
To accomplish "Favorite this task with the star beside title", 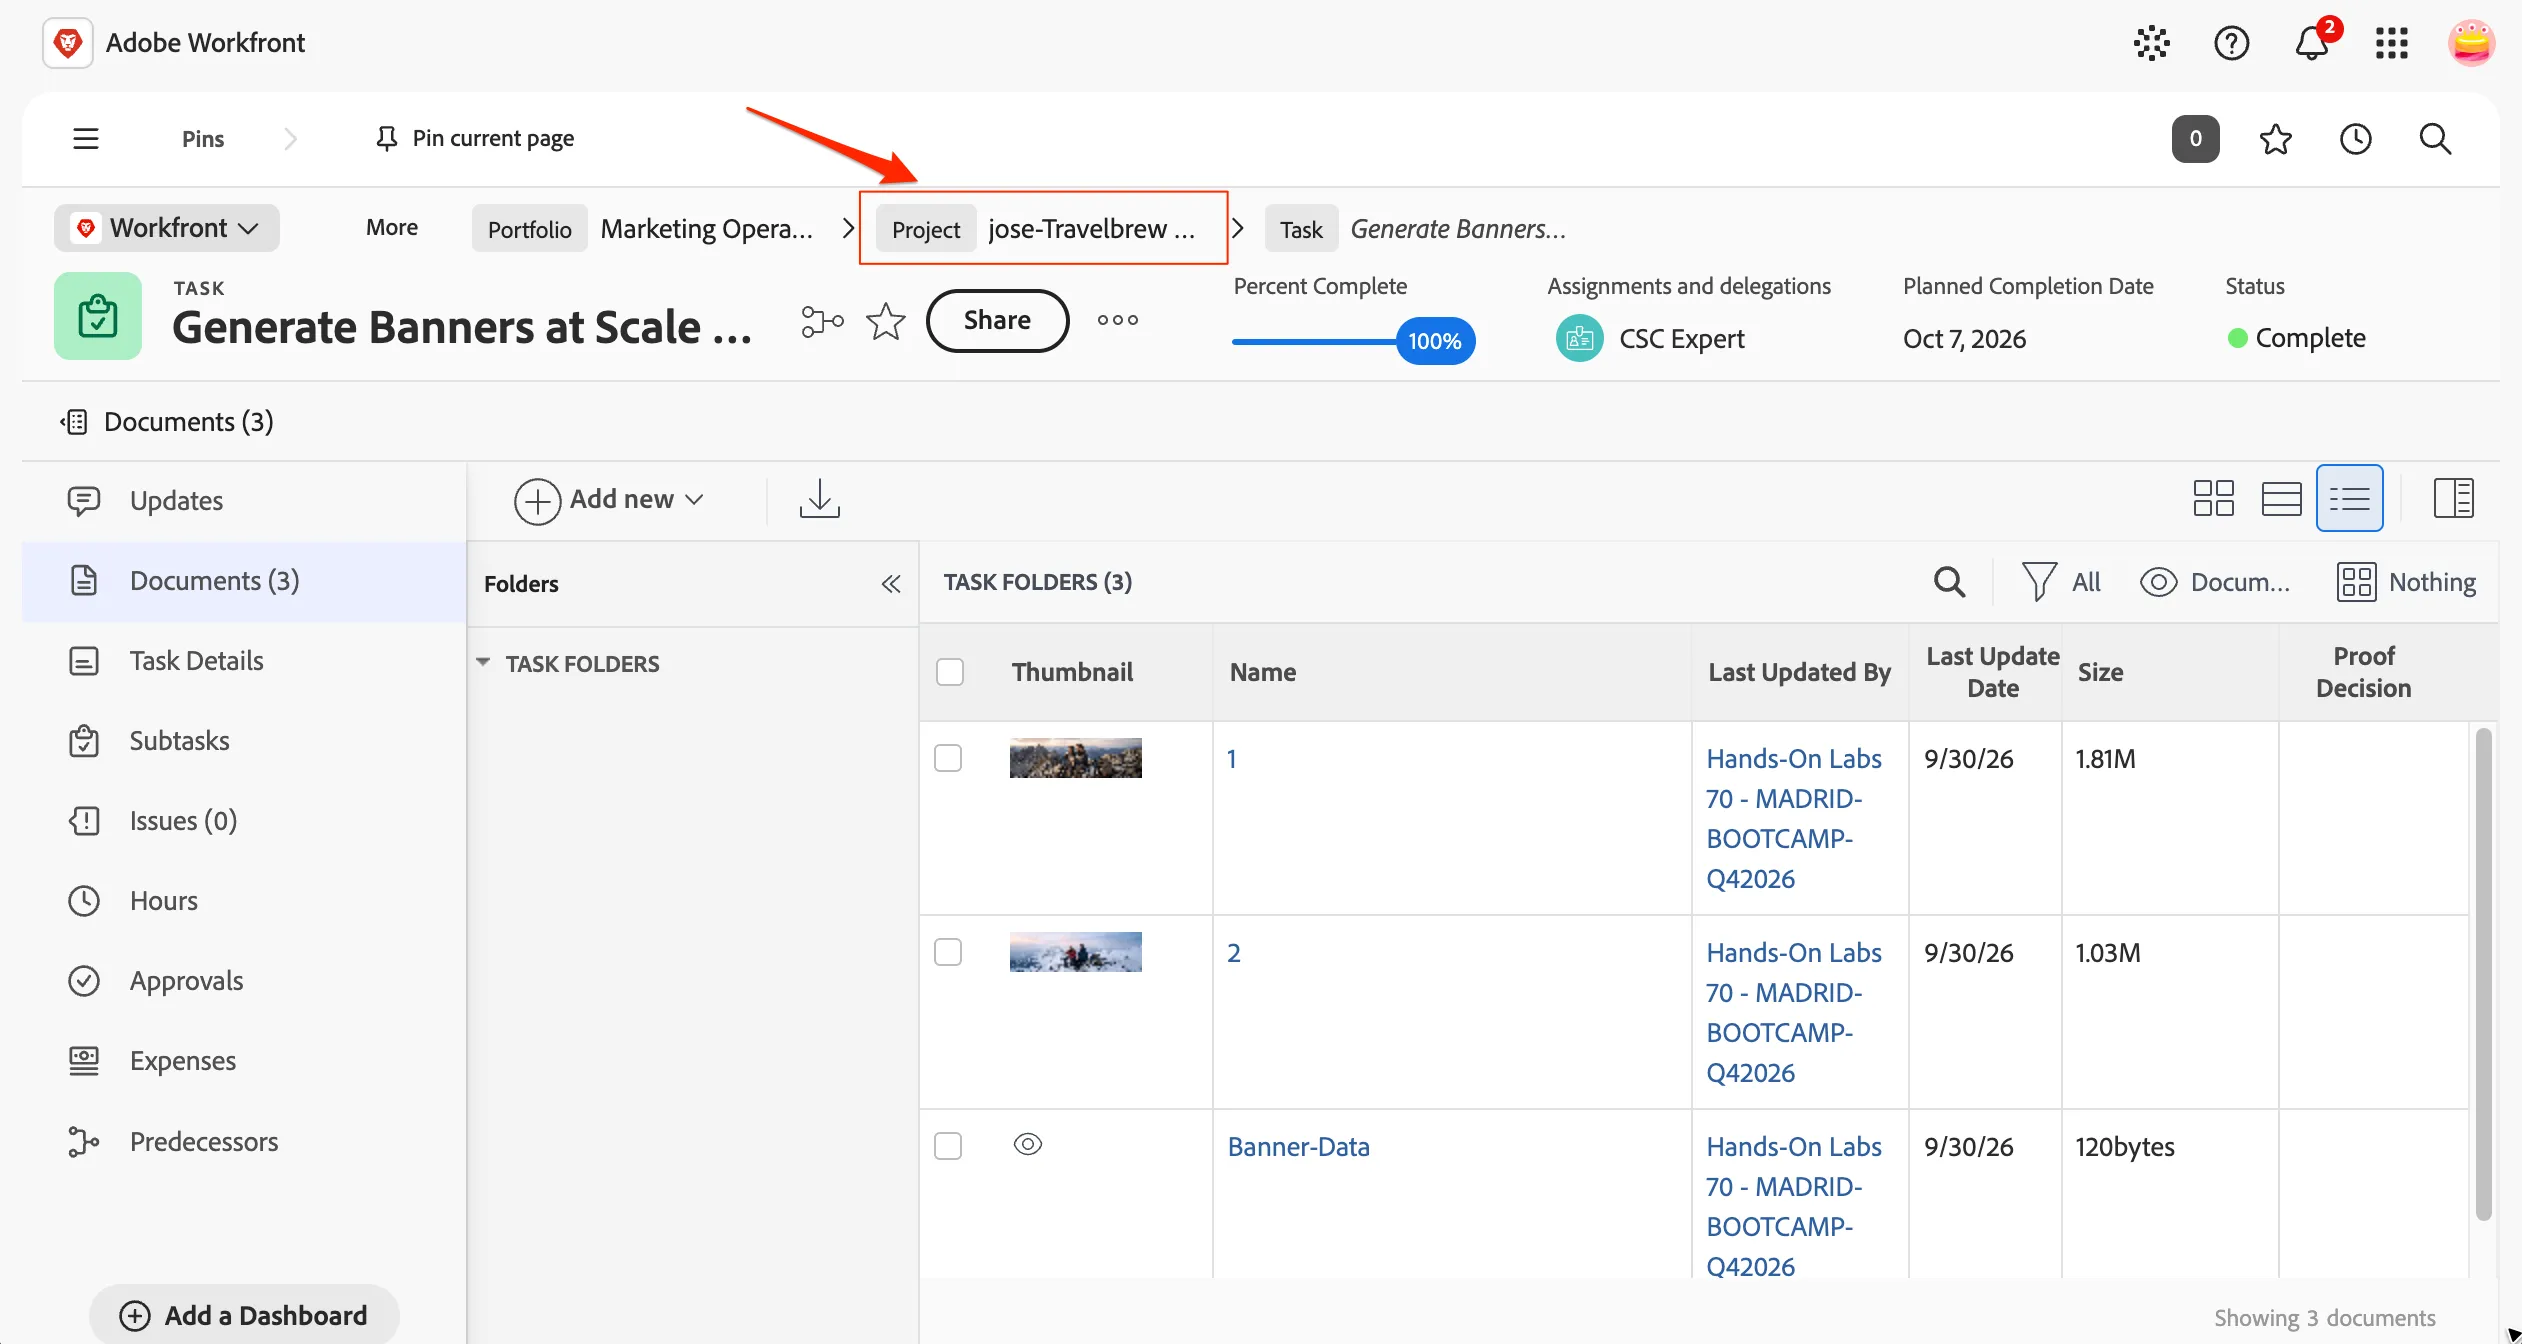I will 886,321.
